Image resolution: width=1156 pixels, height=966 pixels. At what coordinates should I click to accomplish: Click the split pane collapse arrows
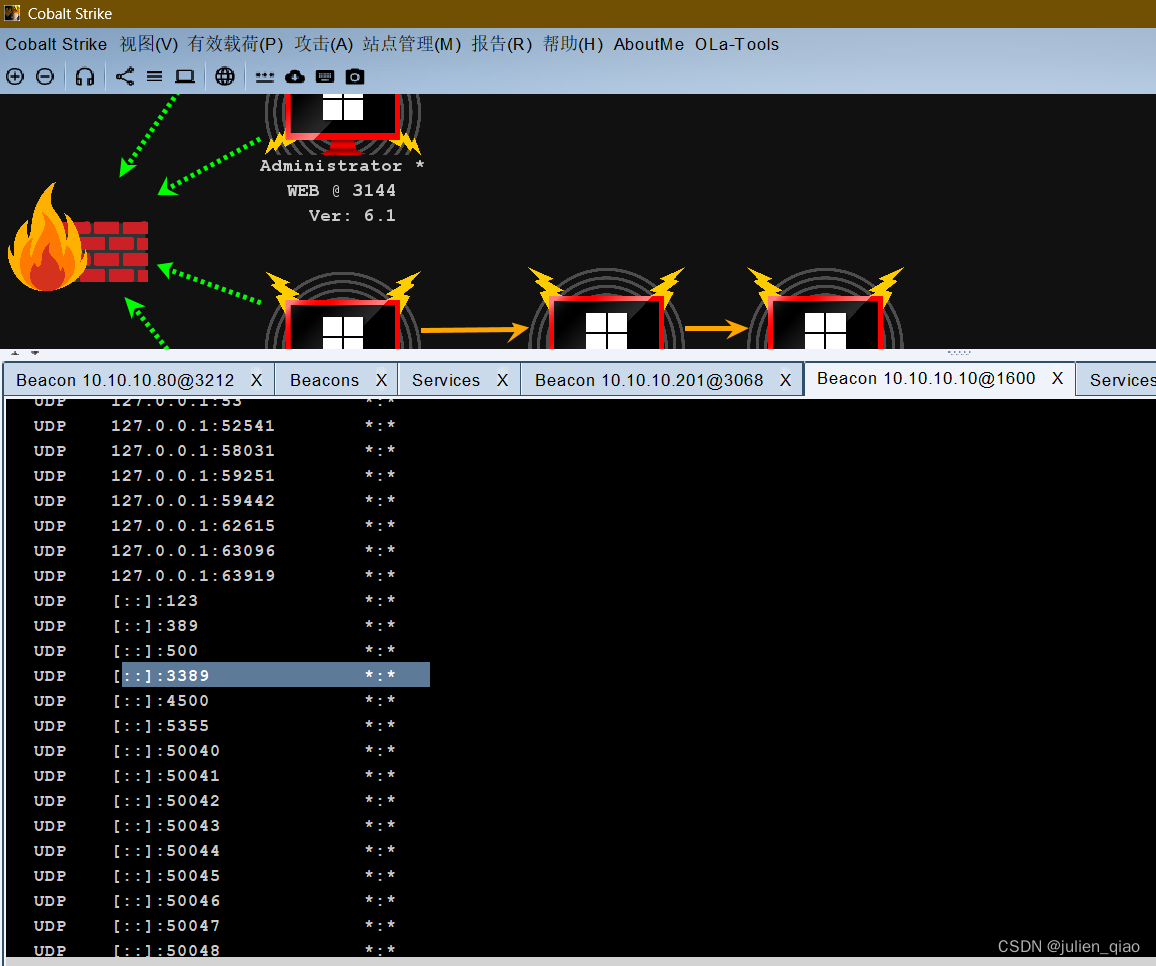pos(25,352)
